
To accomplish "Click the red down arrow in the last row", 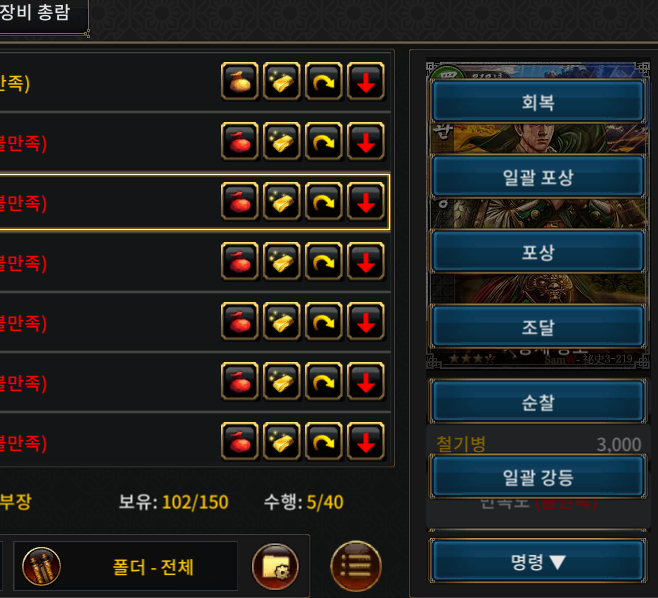I will (366, 441).
